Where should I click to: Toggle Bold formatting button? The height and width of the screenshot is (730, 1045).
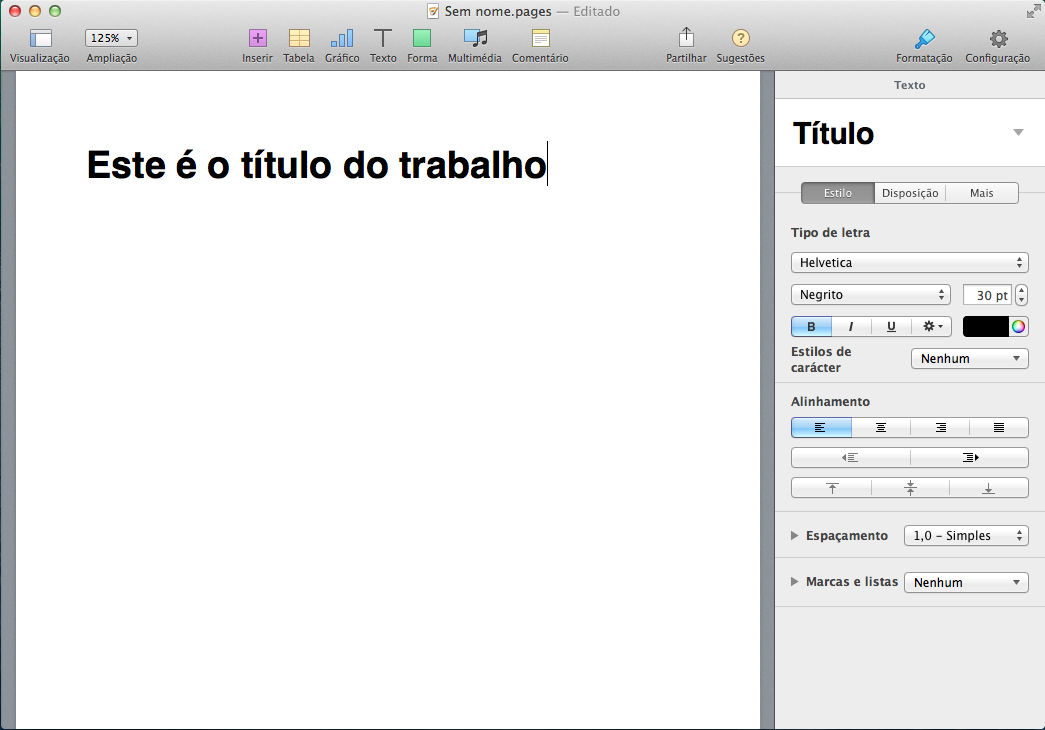(811, 326)
